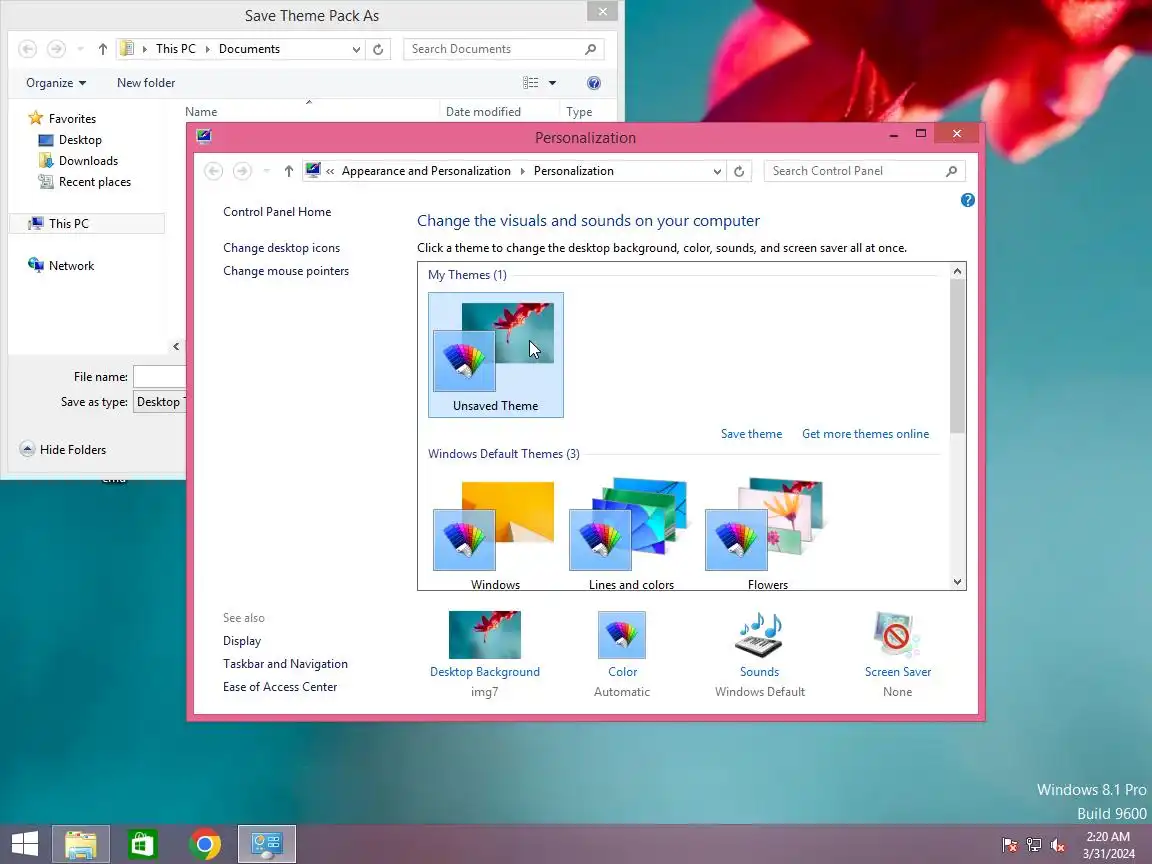This screenshot has width=1152, height=864.
Task: Refresh the Personalization address bar
Action: 739,171
